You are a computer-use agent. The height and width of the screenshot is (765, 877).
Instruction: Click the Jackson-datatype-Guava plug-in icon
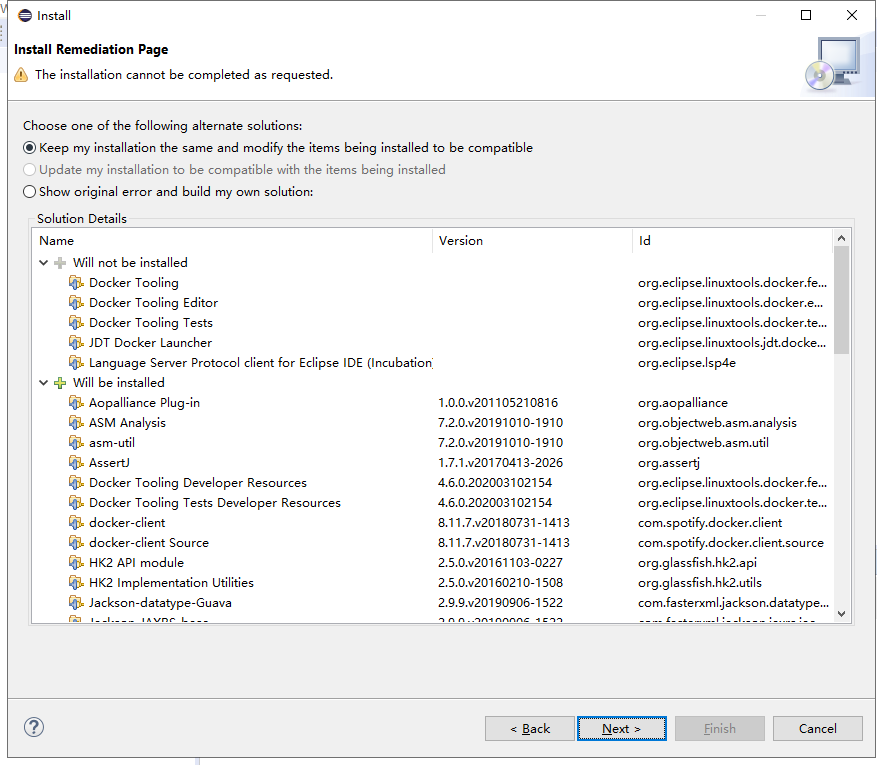(x=76, y=603)
